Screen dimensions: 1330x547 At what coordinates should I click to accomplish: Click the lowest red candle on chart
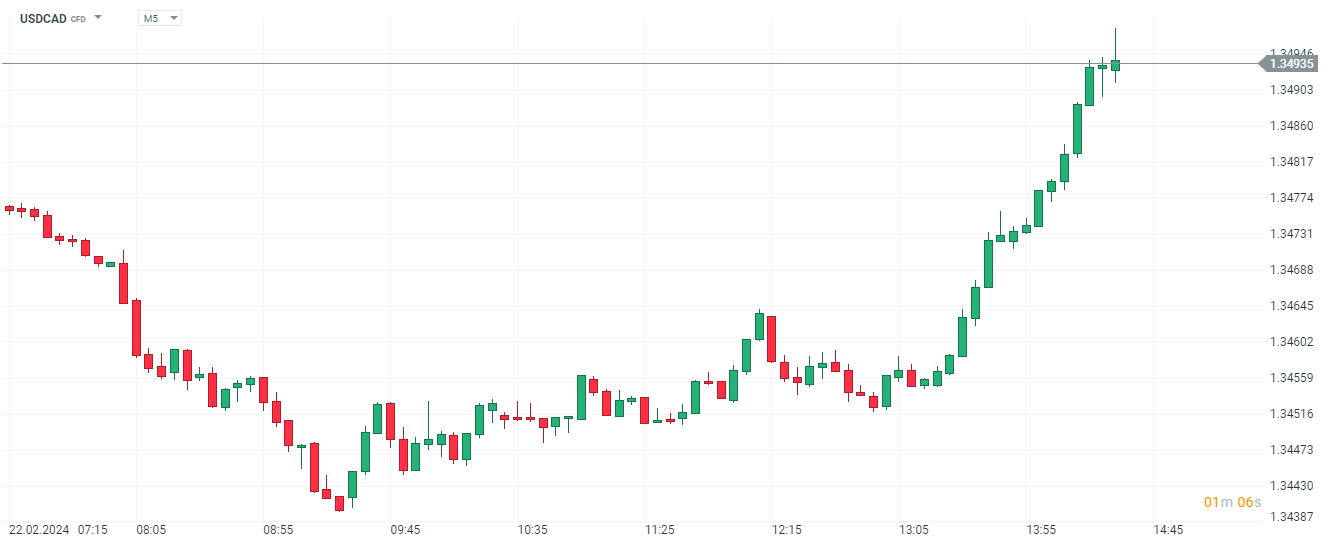(339, 503)
